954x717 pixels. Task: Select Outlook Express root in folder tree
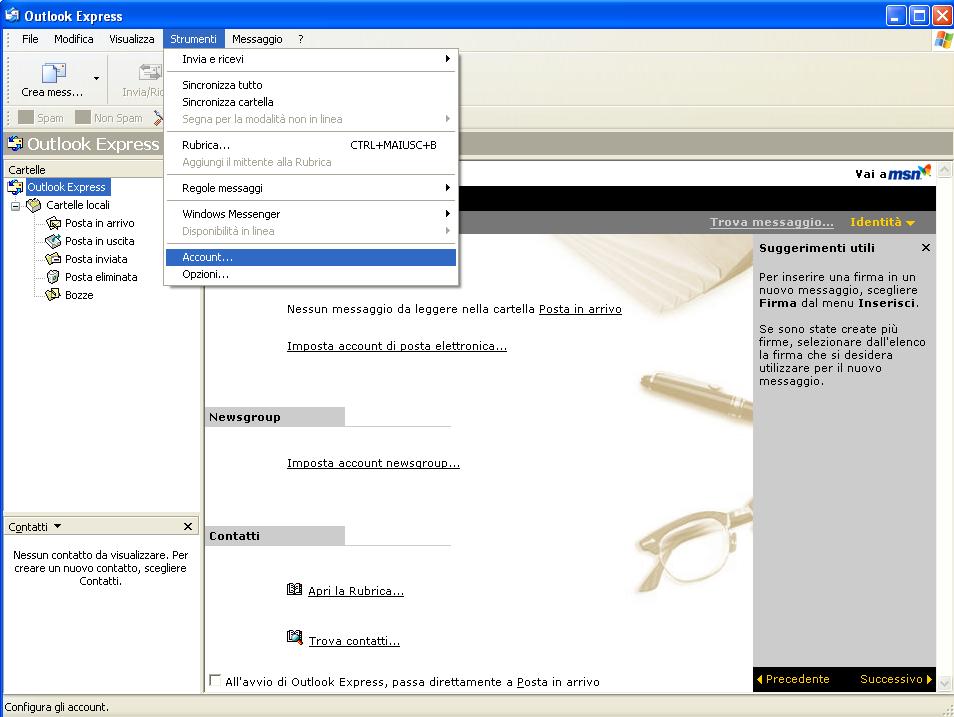[66, 187]
